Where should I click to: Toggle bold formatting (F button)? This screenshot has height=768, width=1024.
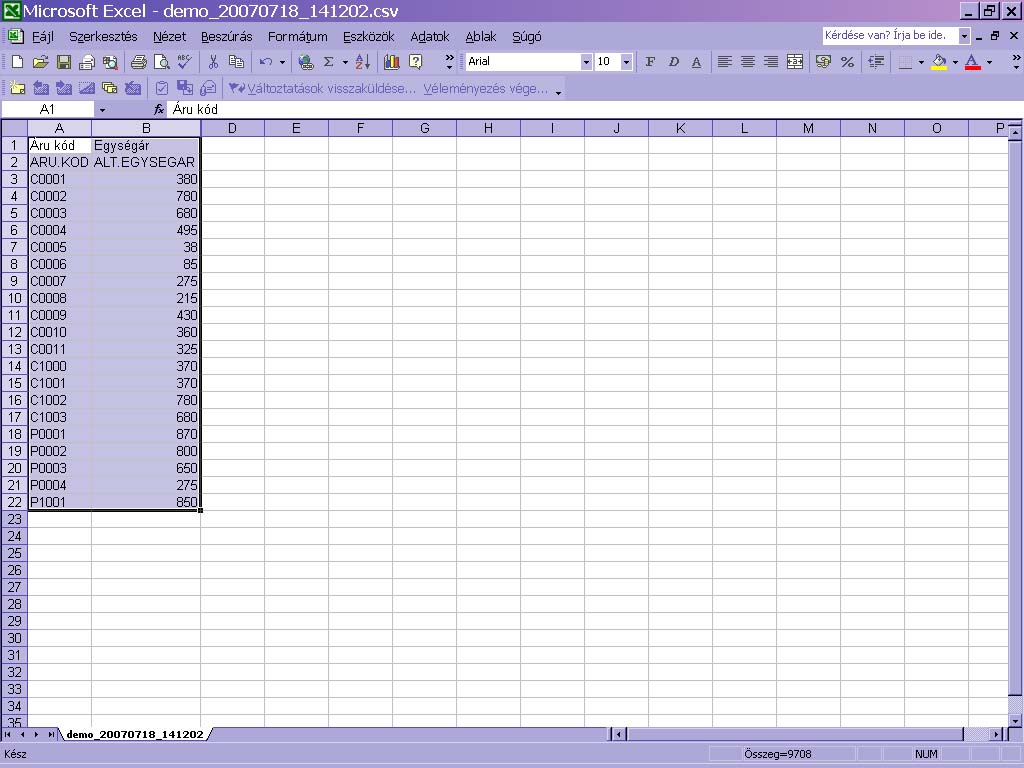pyautogui.click(x=650, y=62)
